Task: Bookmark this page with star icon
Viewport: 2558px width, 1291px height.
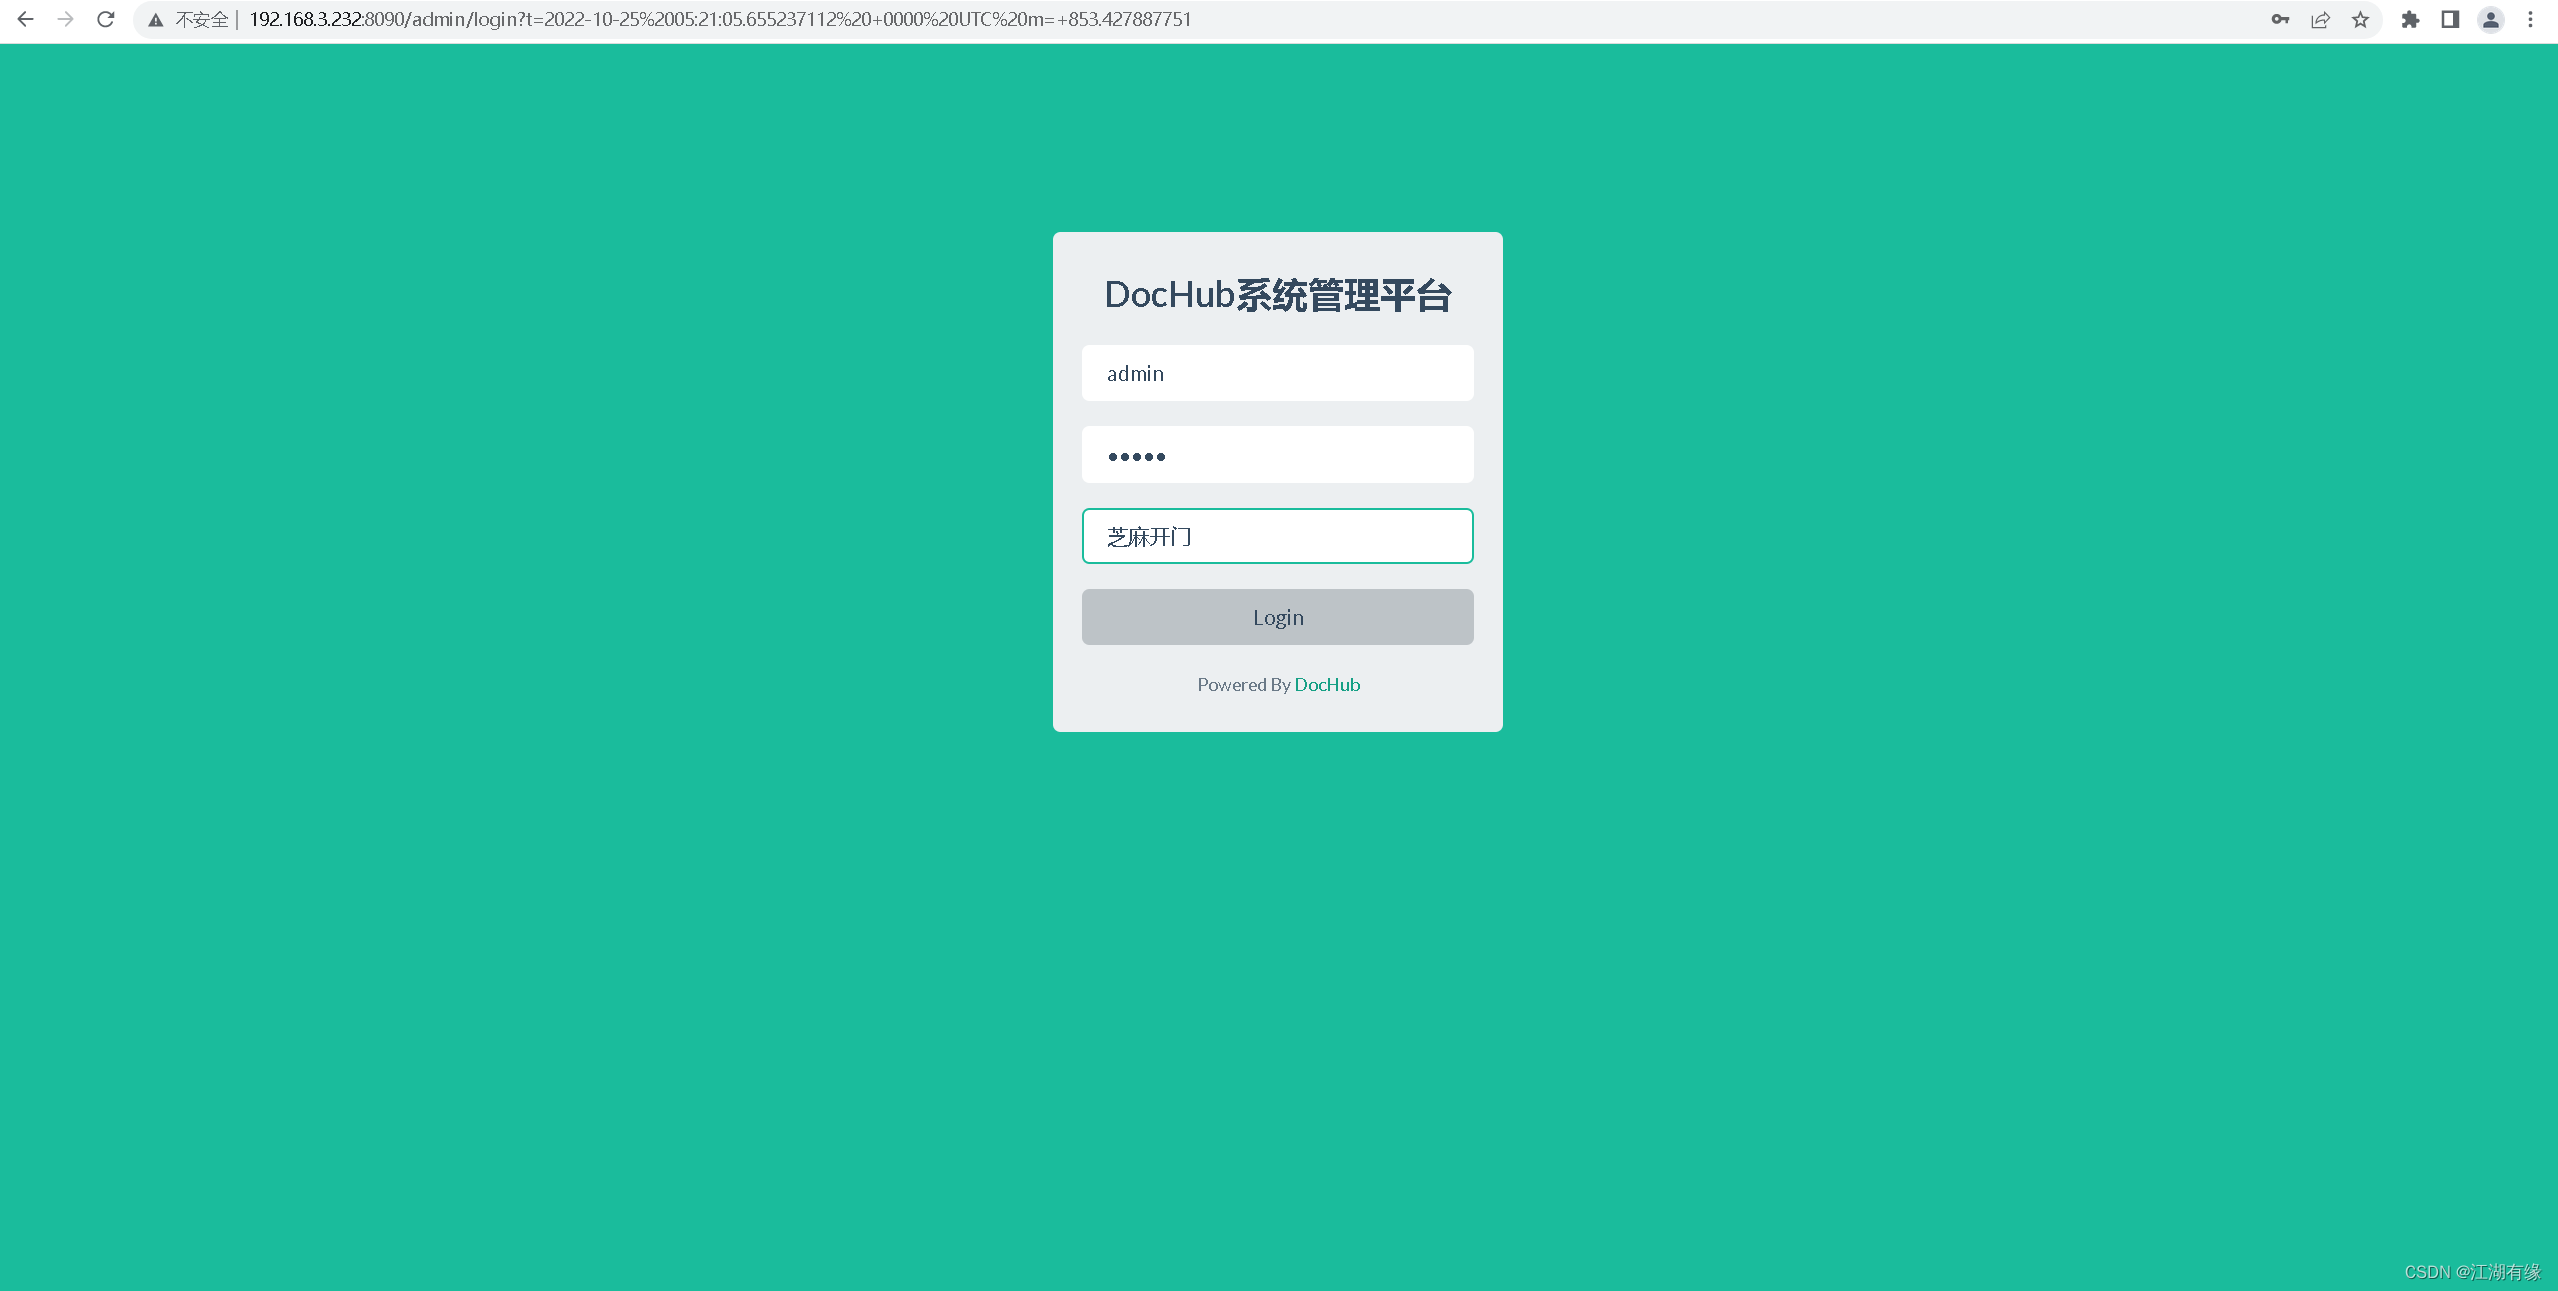Action: (x=2360, y=19)
